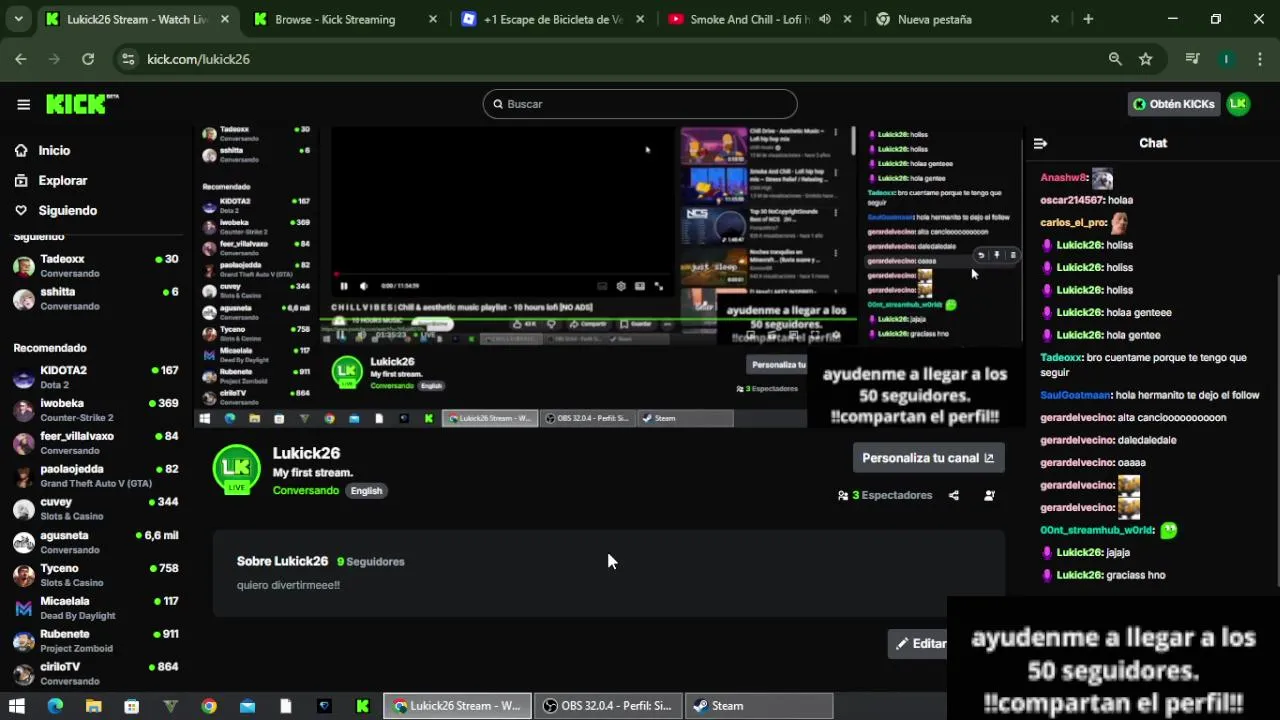Open the Kick hamburger sidebar menu
1280x720 pixels.
(x=23, y=104)
